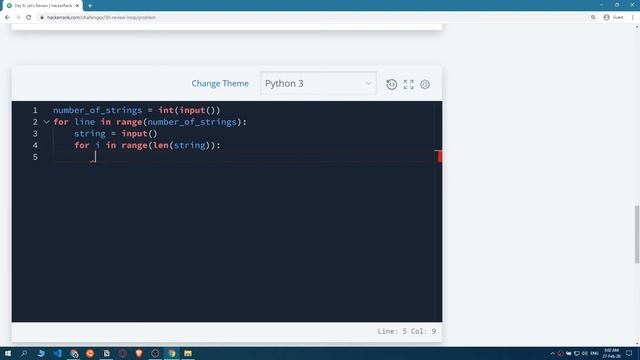Open the Guest profile button

(x=613, y=17)
